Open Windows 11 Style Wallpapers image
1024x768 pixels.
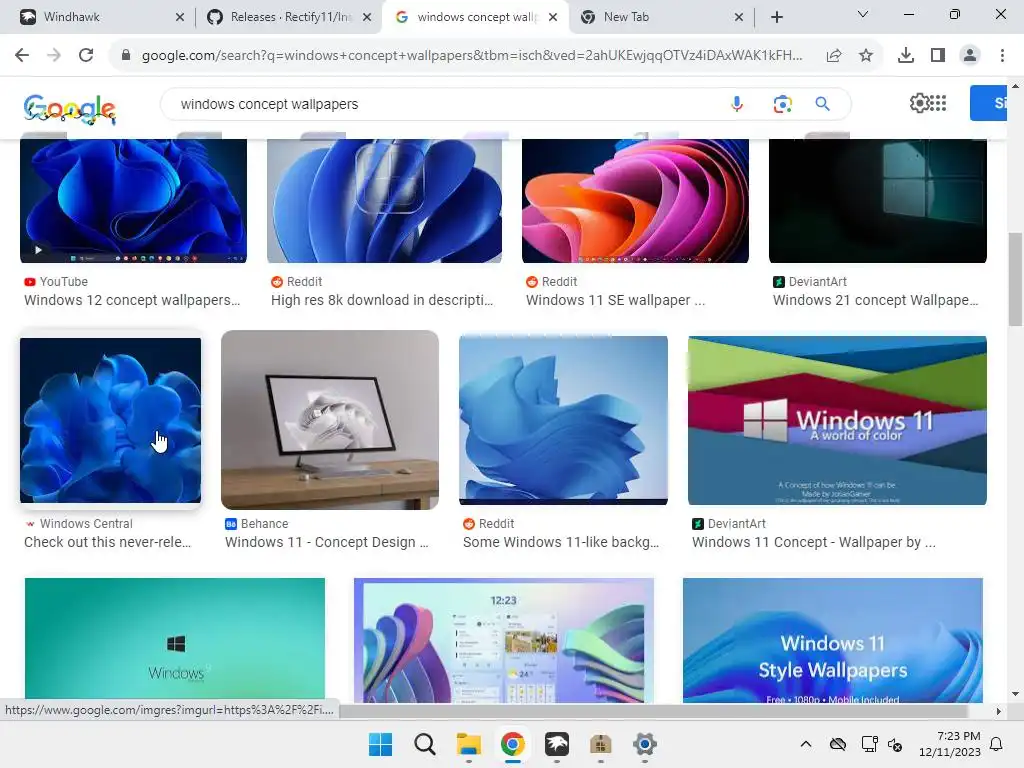coord(833,640)
